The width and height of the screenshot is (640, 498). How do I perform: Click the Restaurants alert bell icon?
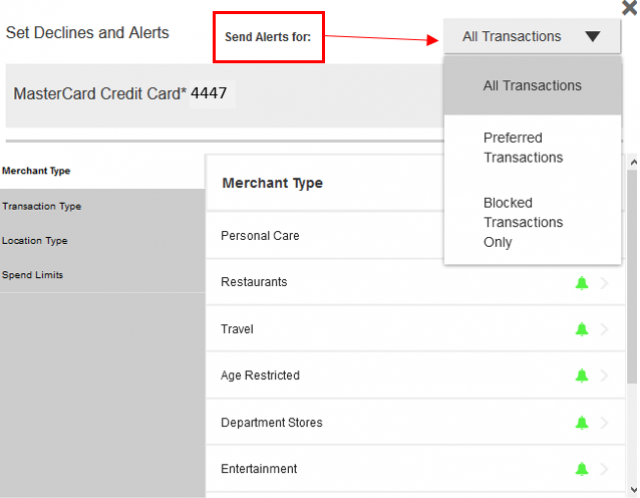[x=582, y=282]
